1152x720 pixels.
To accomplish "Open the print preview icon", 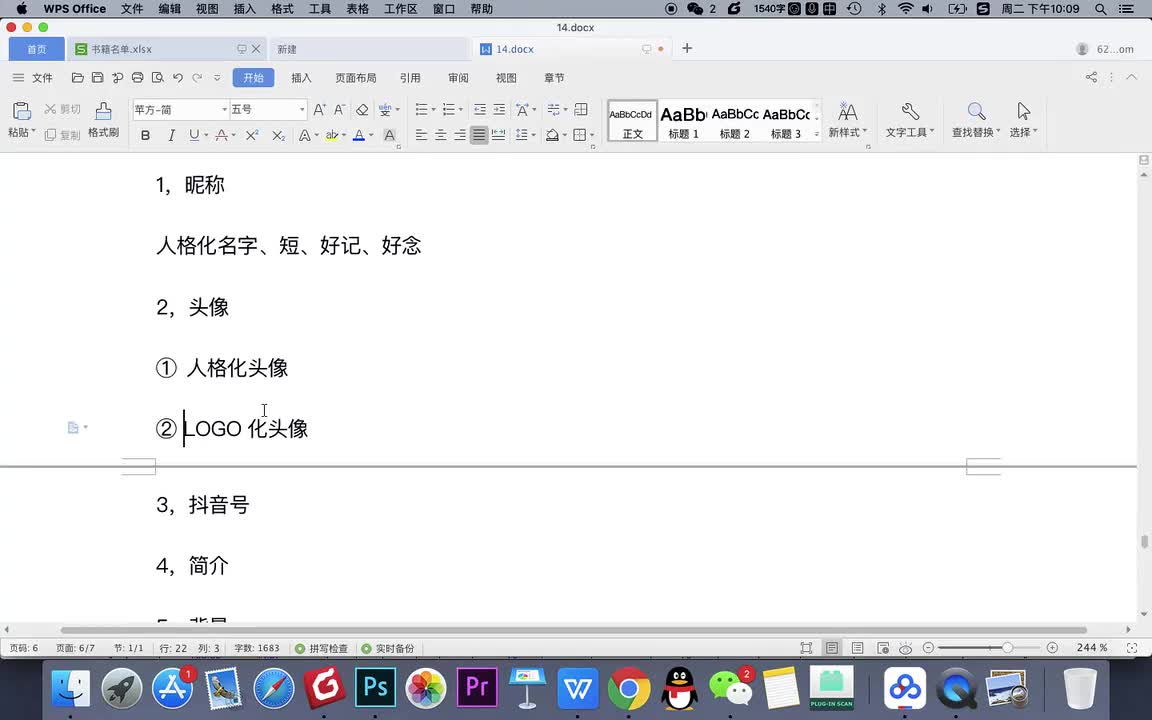I will 157,78.
